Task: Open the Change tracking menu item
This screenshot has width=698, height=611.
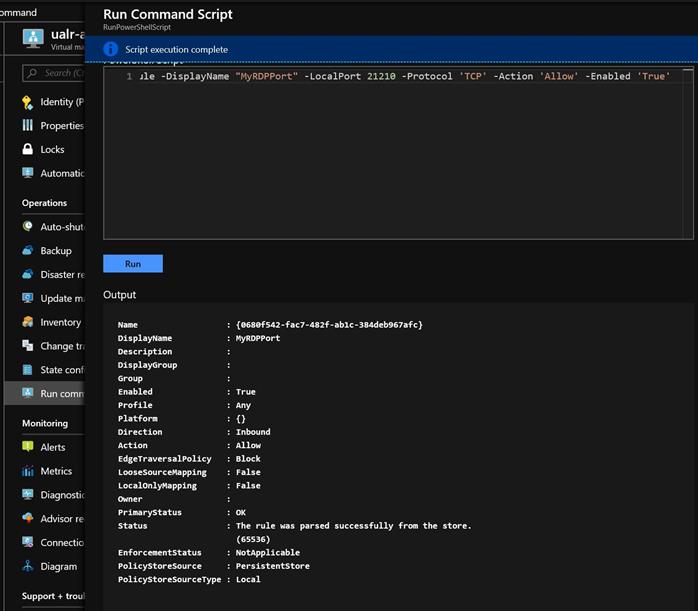Action: click(x=62, y=346)
